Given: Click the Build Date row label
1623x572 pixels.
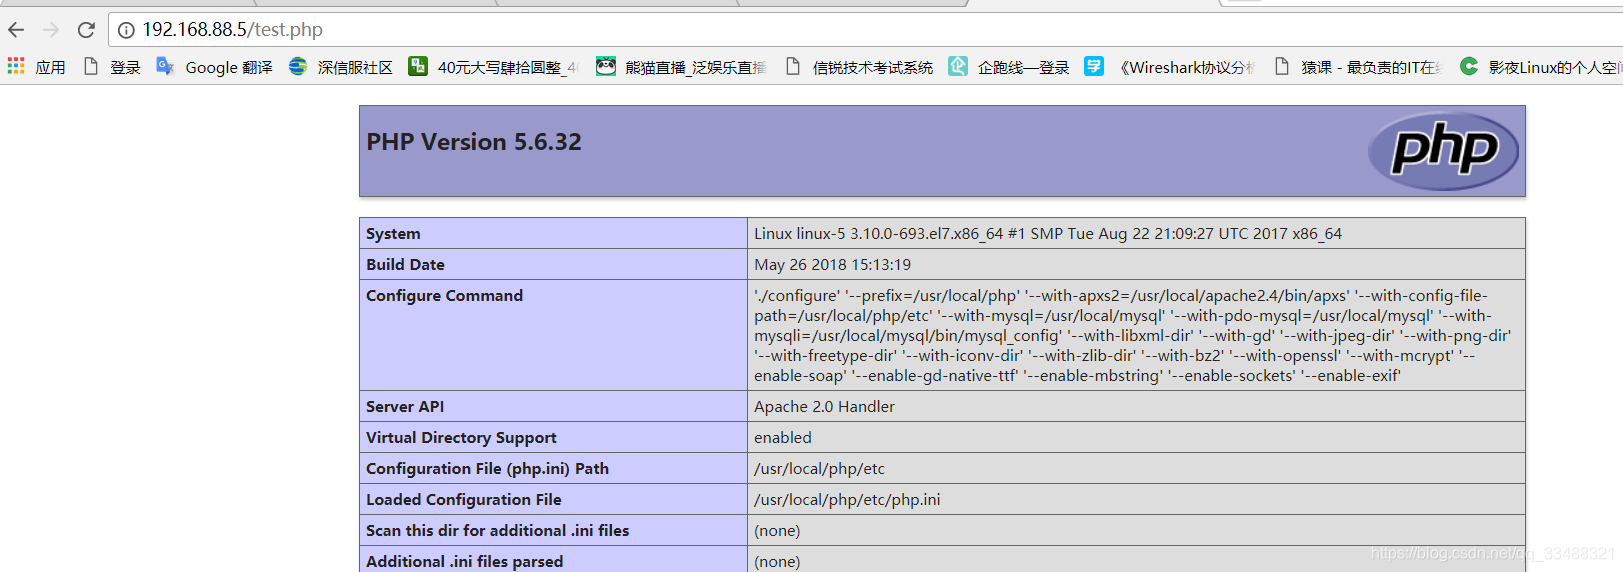Looking at the screenshot, I should coord(405,264).
